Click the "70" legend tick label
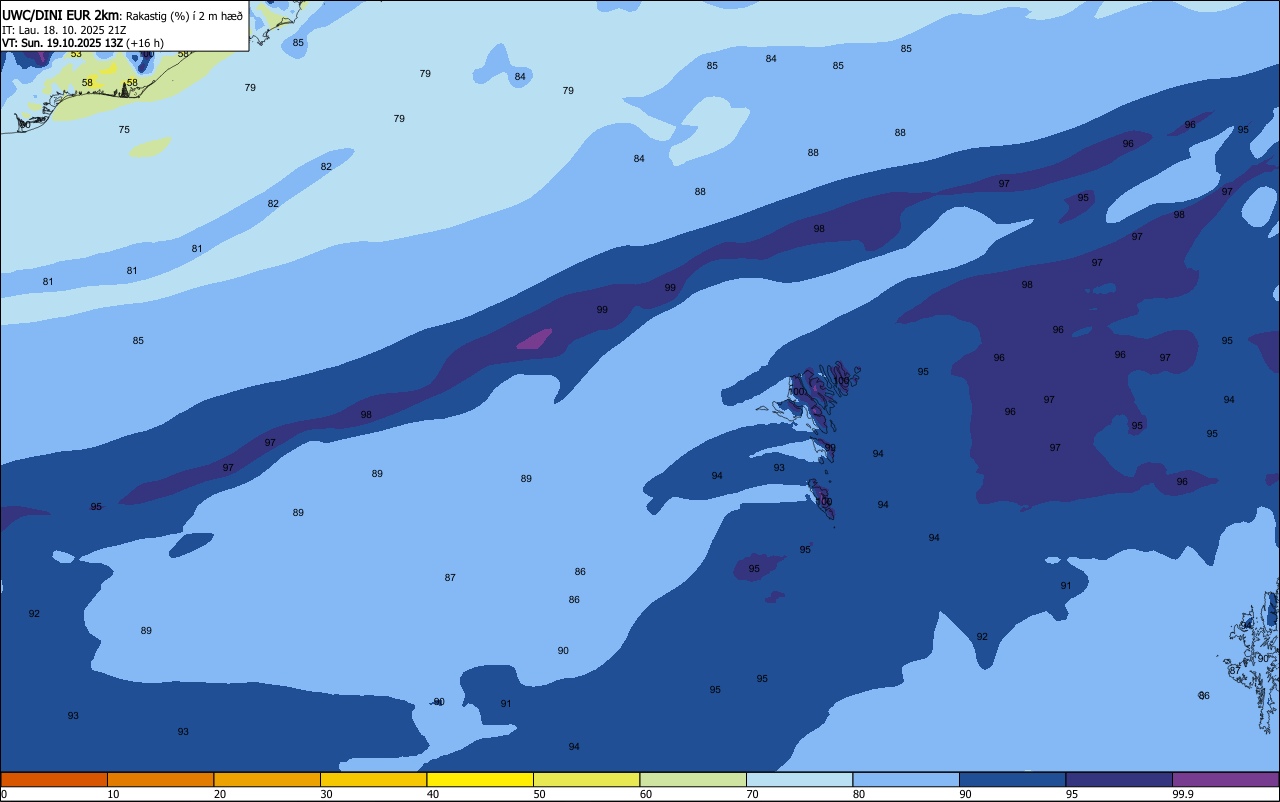The height and width of the screenshot is (802, 1280). point(752,794)
